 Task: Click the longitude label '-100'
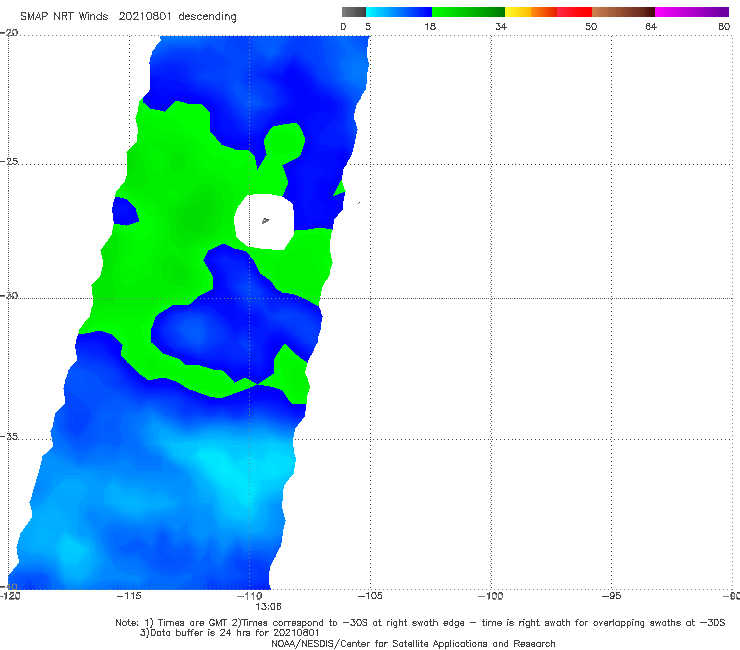pyautogui.click(x=490, y=596)
